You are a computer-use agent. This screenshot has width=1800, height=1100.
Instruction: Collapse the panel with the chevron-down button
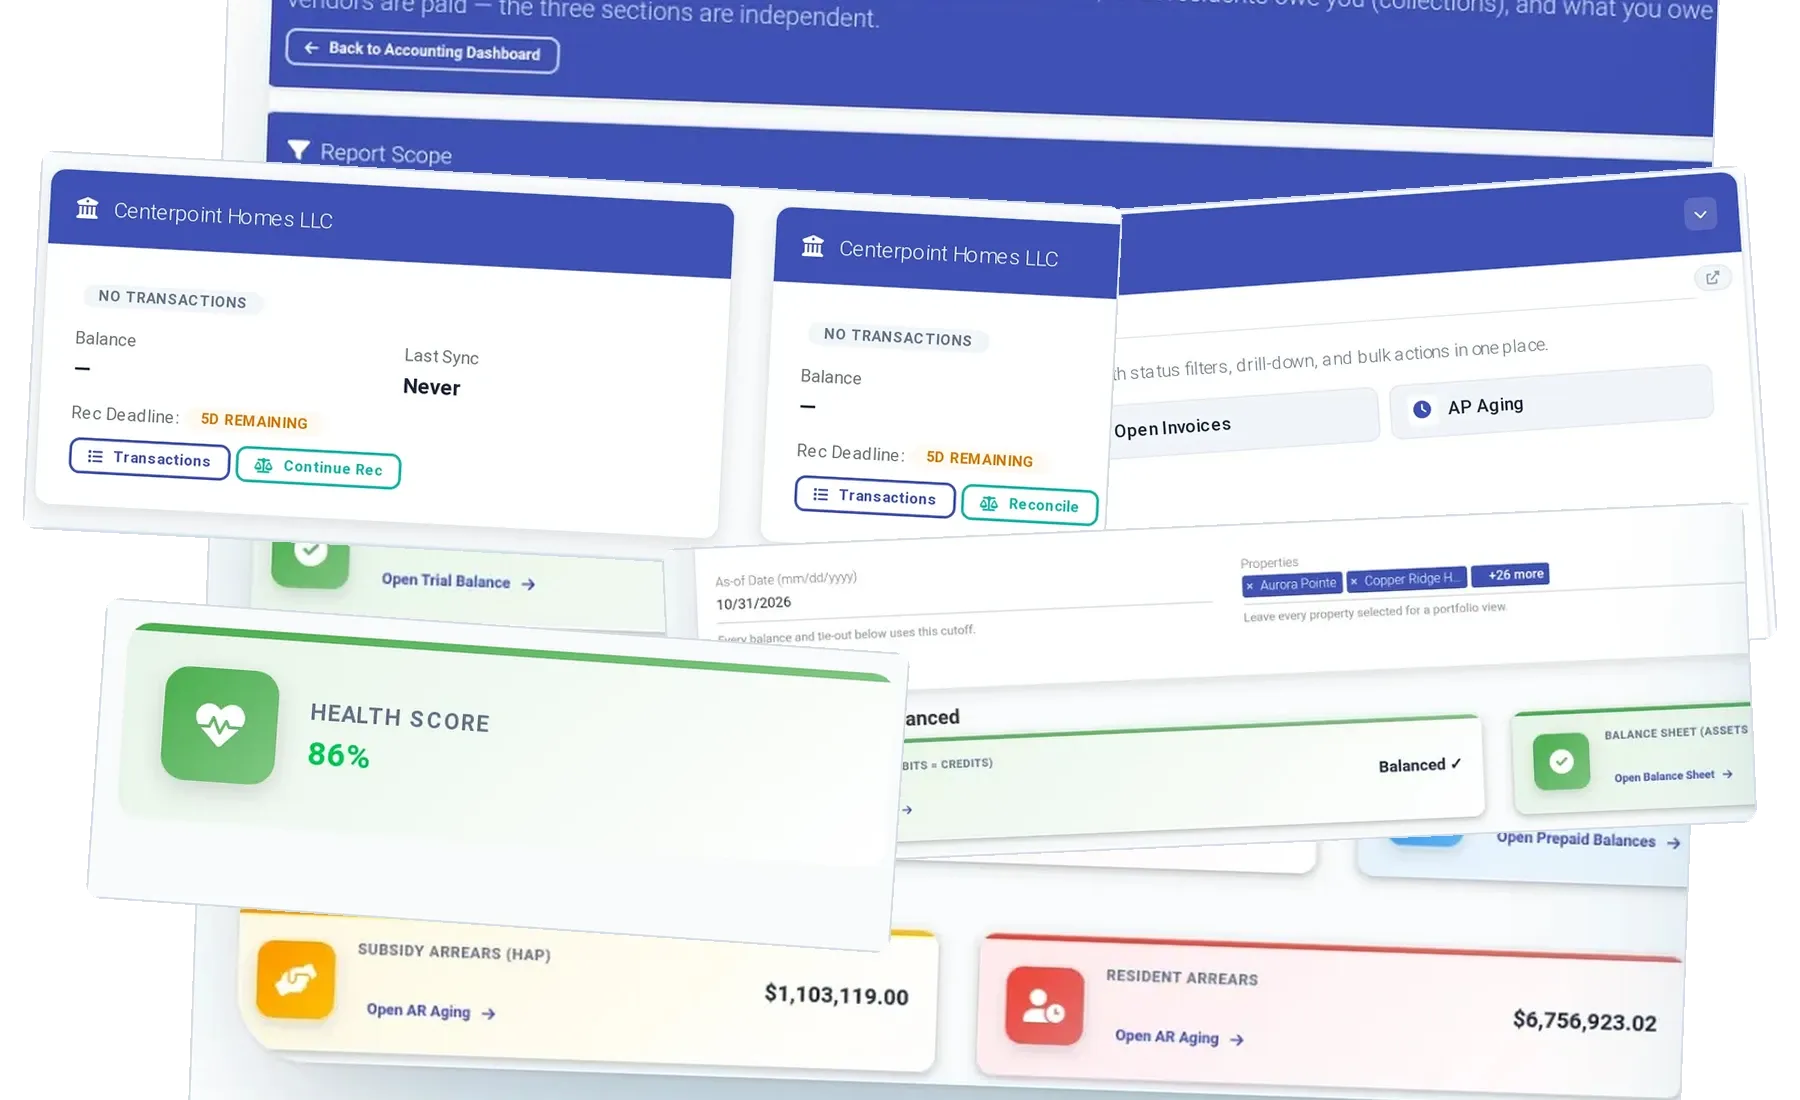click(1700, 214)
